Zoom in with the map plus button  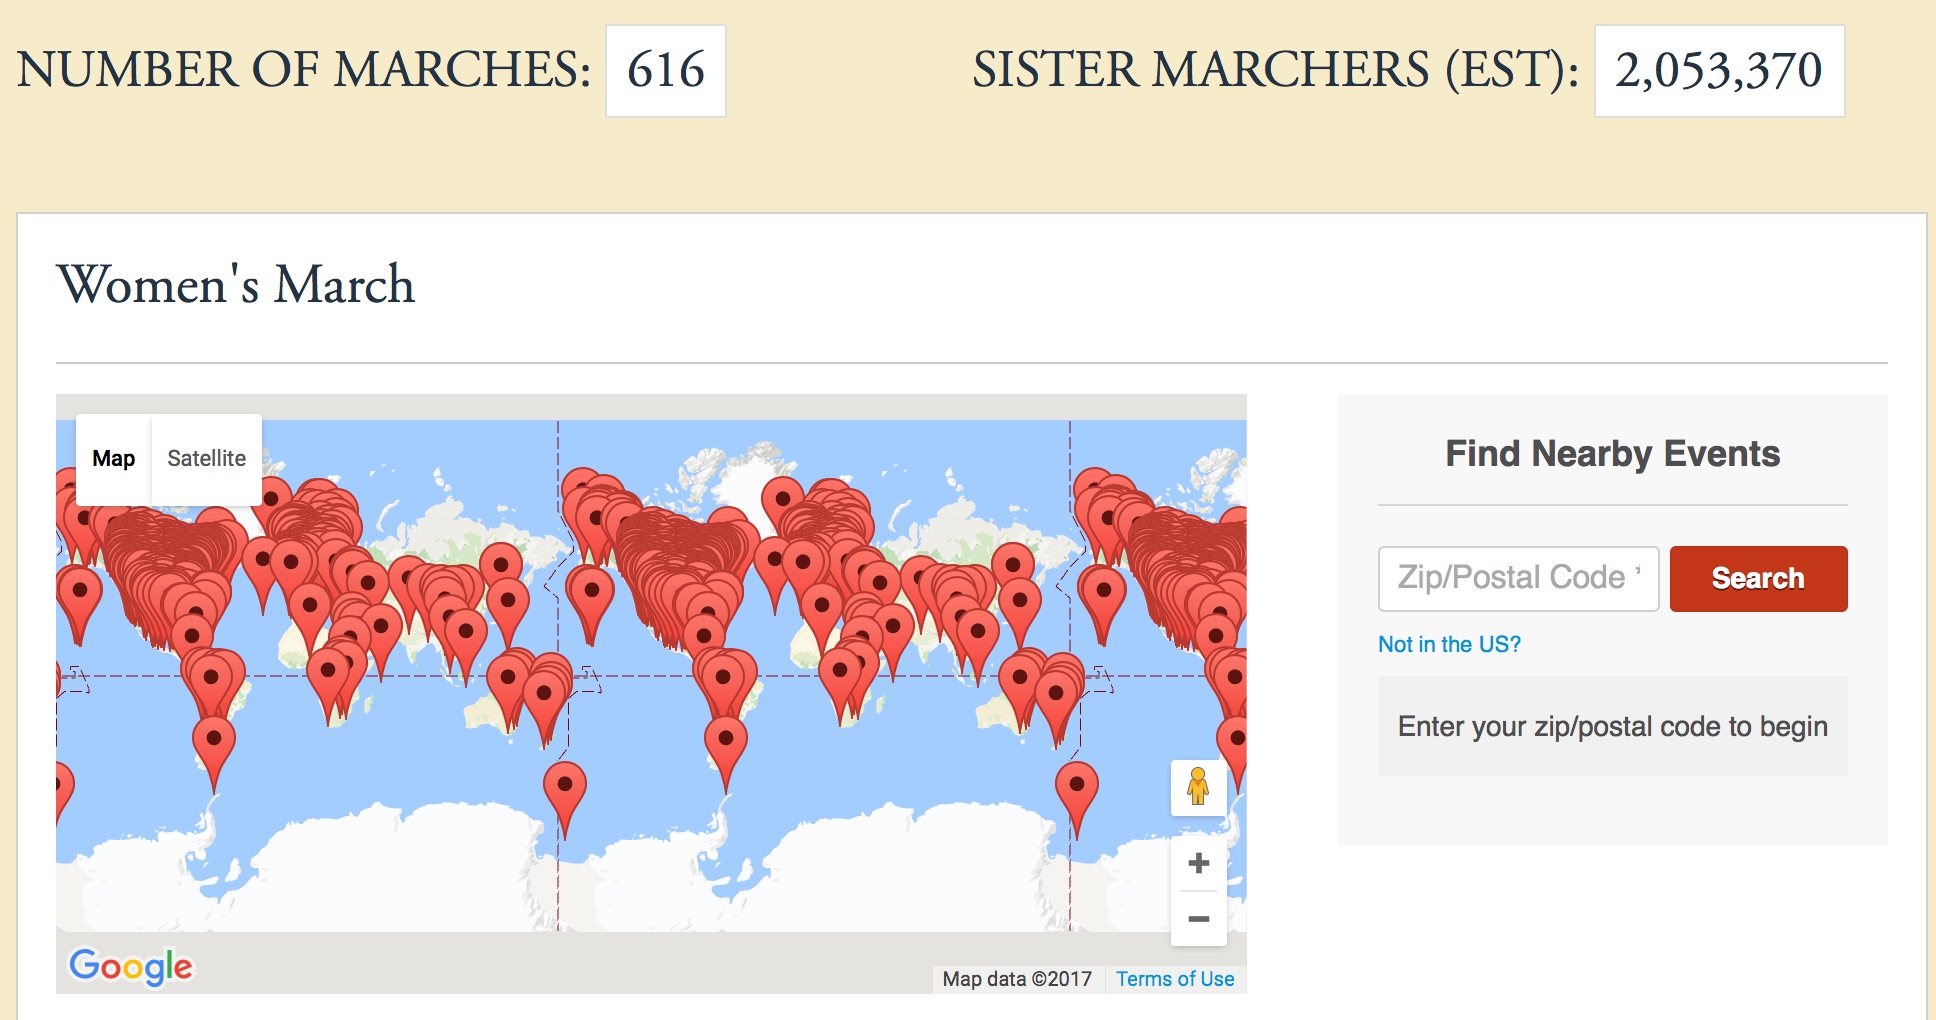(x=1198, y=863)
